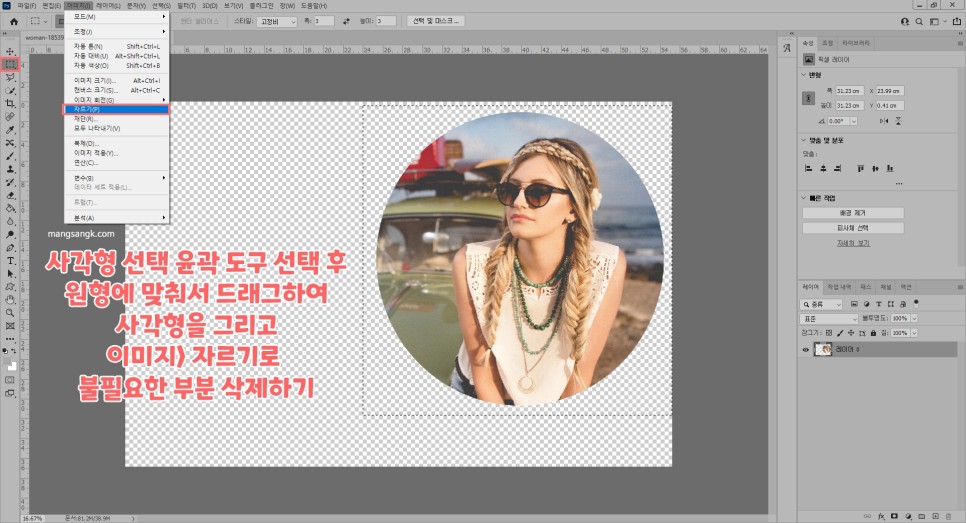Viewport: 966px width, 523px height.
Task: Select the Paint Bucket tool
Action: click(x=10, y=208)
